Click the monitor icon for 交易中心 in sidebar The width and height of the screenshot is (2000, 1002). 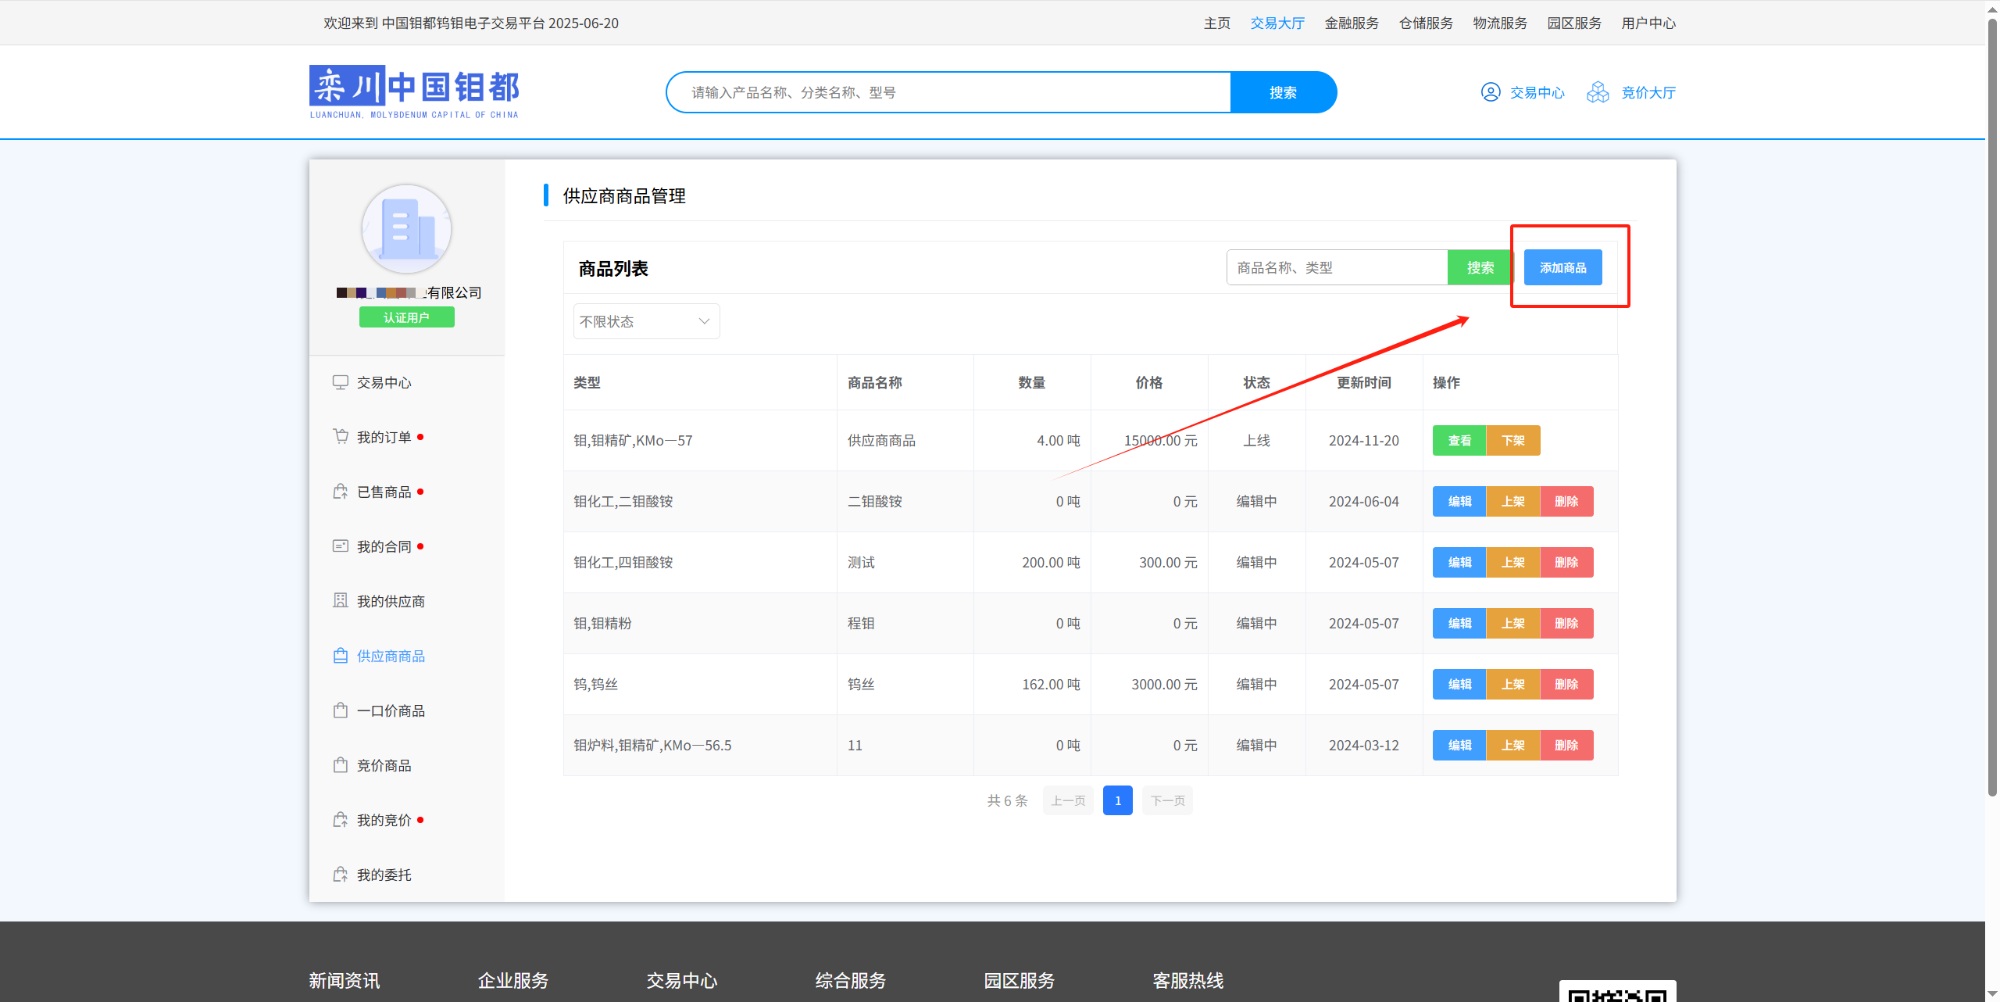click(x=340, y=382)
